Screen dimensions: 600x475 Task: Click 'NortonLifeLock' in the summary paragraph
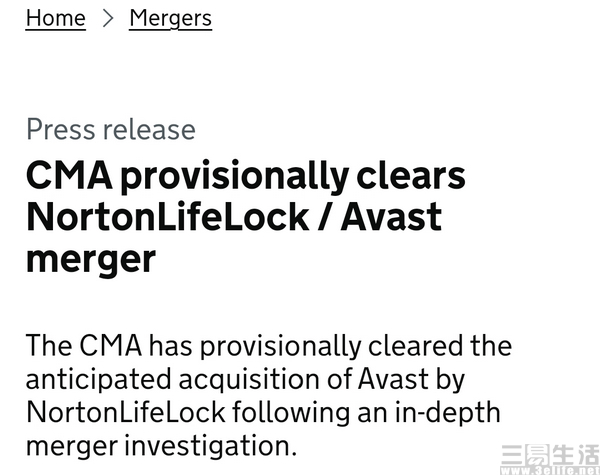[x=126, y=412]
